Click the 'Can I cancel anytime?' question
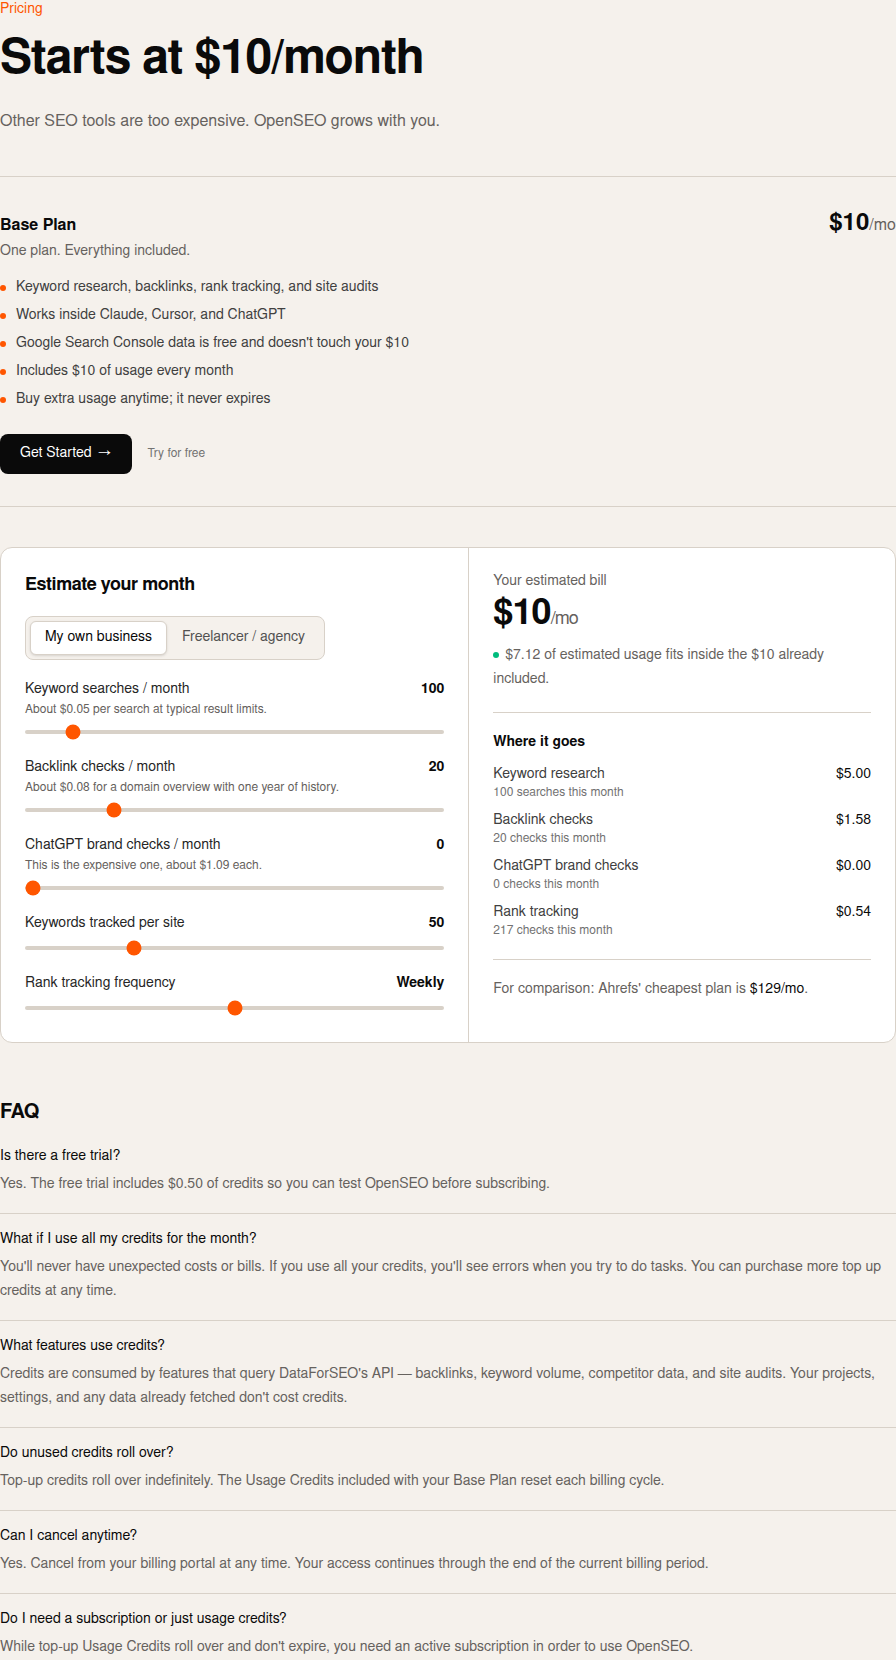Screen dimensions: 896x1660 (x=69, y=1535)
